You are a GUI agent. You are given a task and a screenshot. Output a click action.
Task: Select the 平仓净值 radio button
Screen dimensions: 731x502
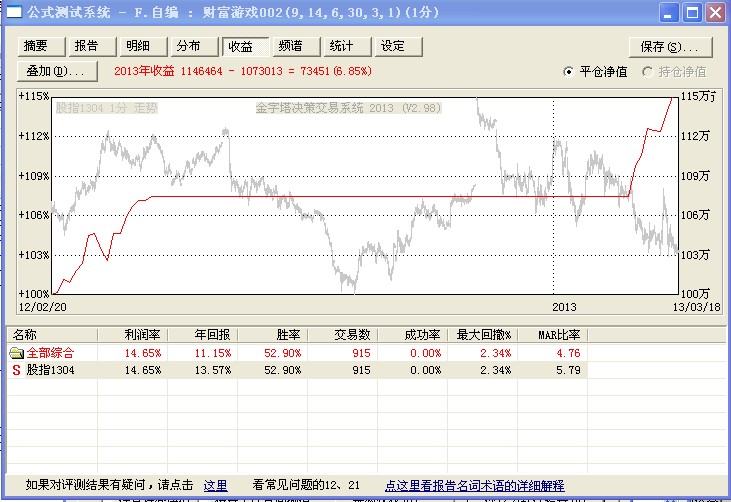click(569, 72)
